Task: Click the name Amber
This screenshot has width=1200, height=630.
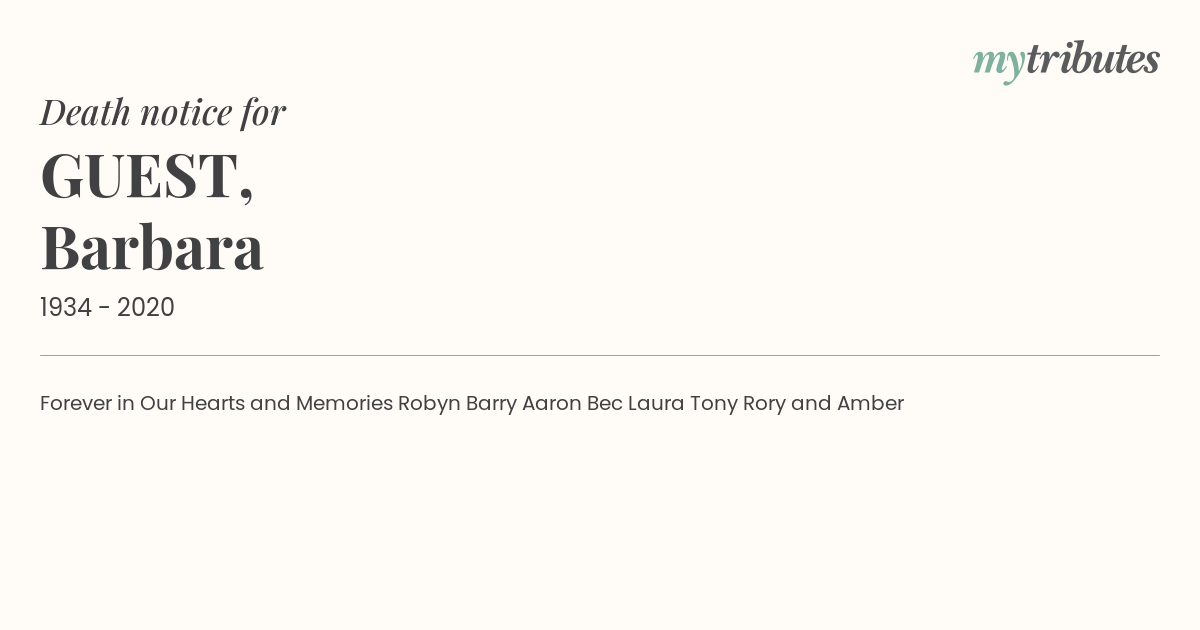Action: click(x=870, y=404)
